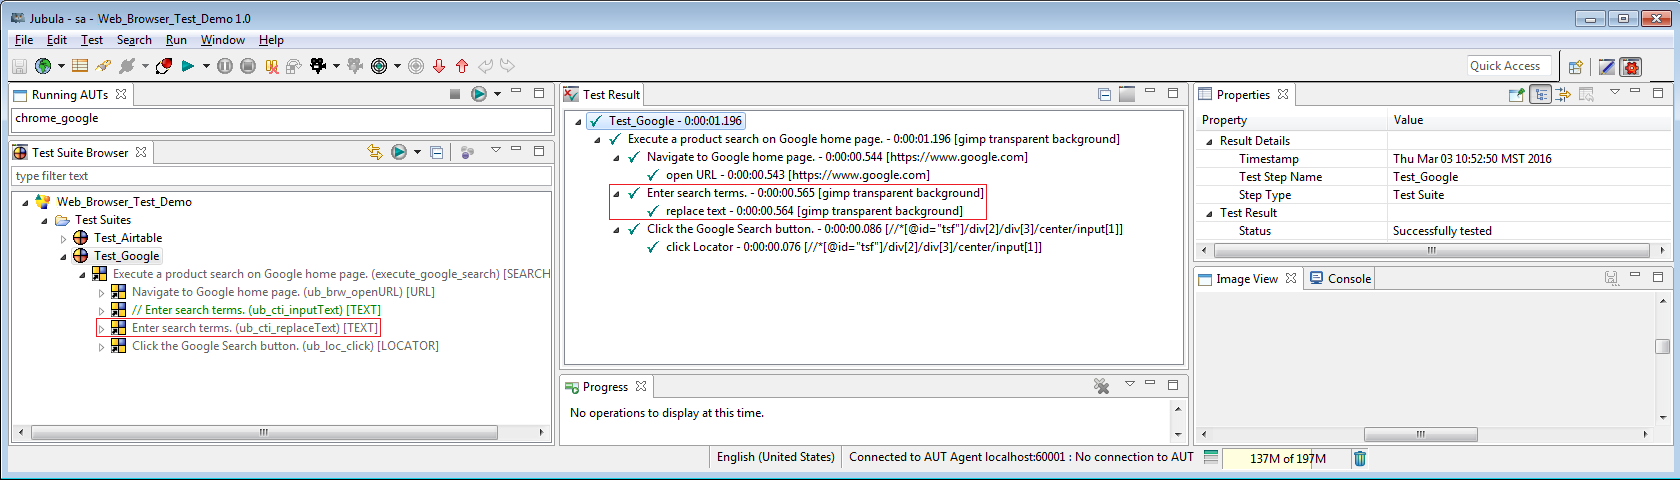Open dropdown beside Running AUTs play button
This screenshot has height=480, width=1680.
coord(497,94)
